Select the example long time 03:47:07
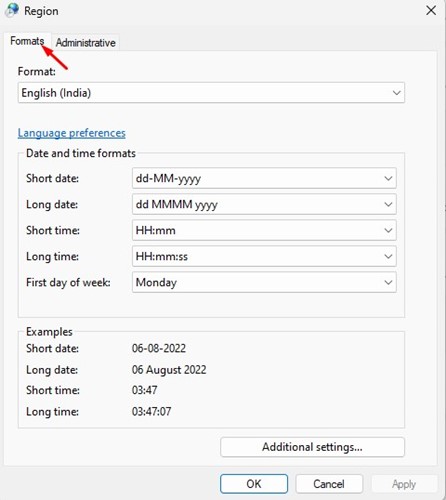Image resolution: width=446 pixels, height=500 pixels. tap(151, 411)
